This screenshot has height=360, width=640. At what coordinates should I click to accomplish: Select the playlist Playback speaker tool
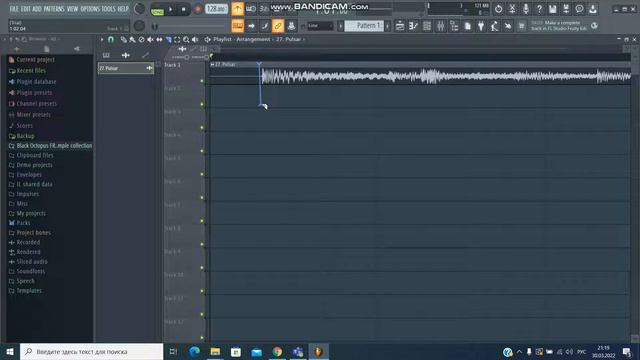coord(195,40)
